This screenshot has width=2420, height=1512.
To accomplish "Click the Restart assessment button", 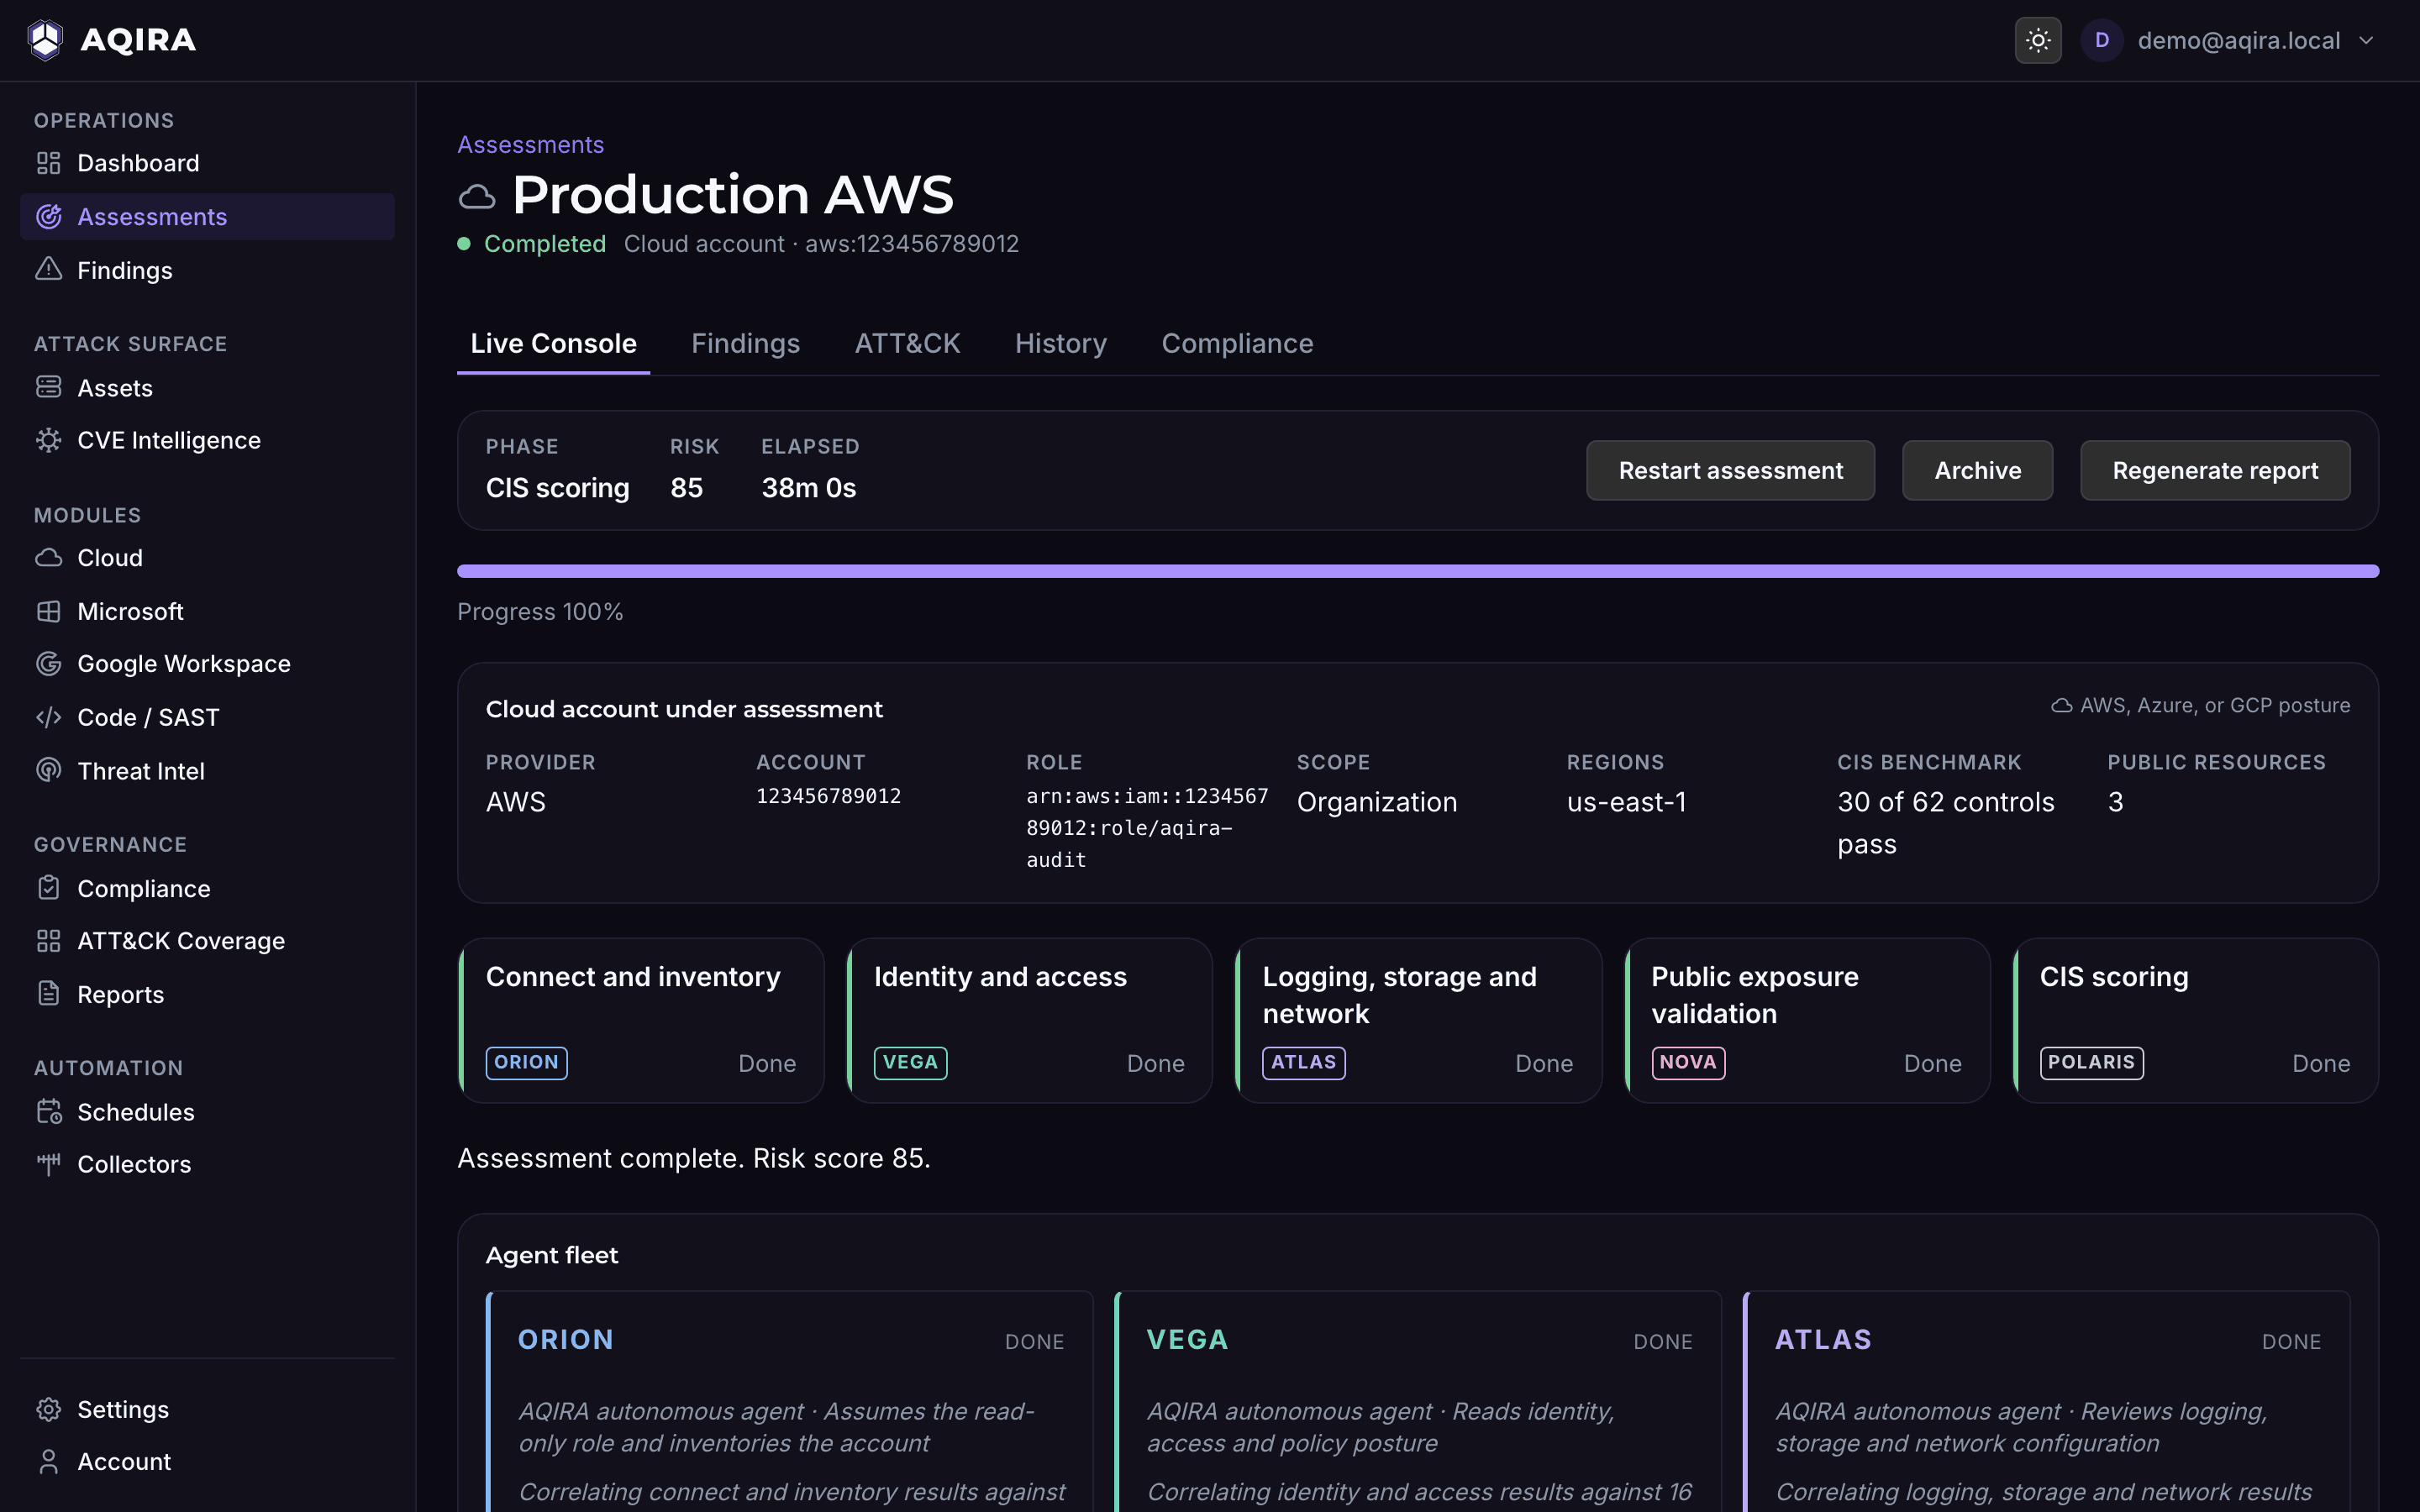I will tap(1730, 470).
